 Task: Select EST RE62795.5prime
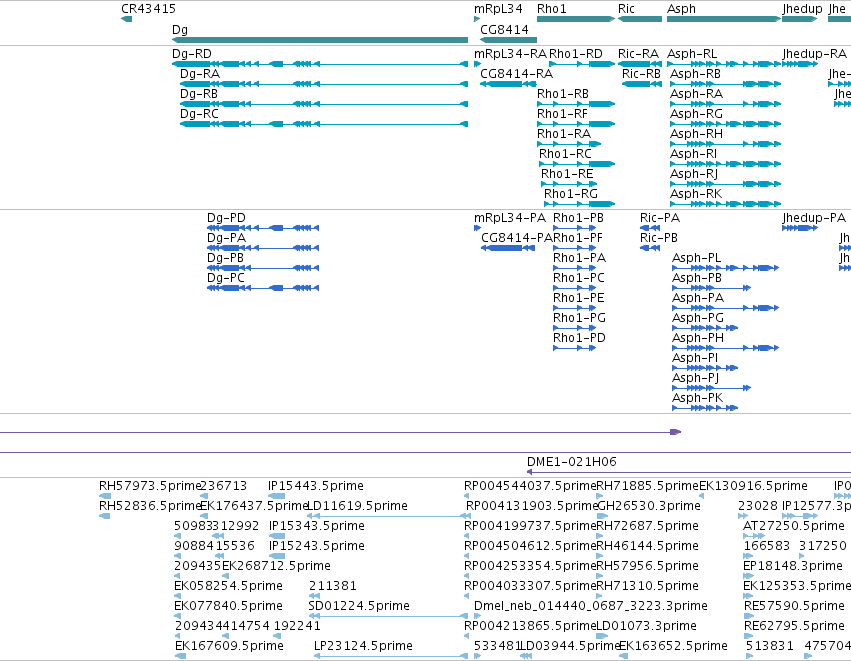tap(749, 636)
